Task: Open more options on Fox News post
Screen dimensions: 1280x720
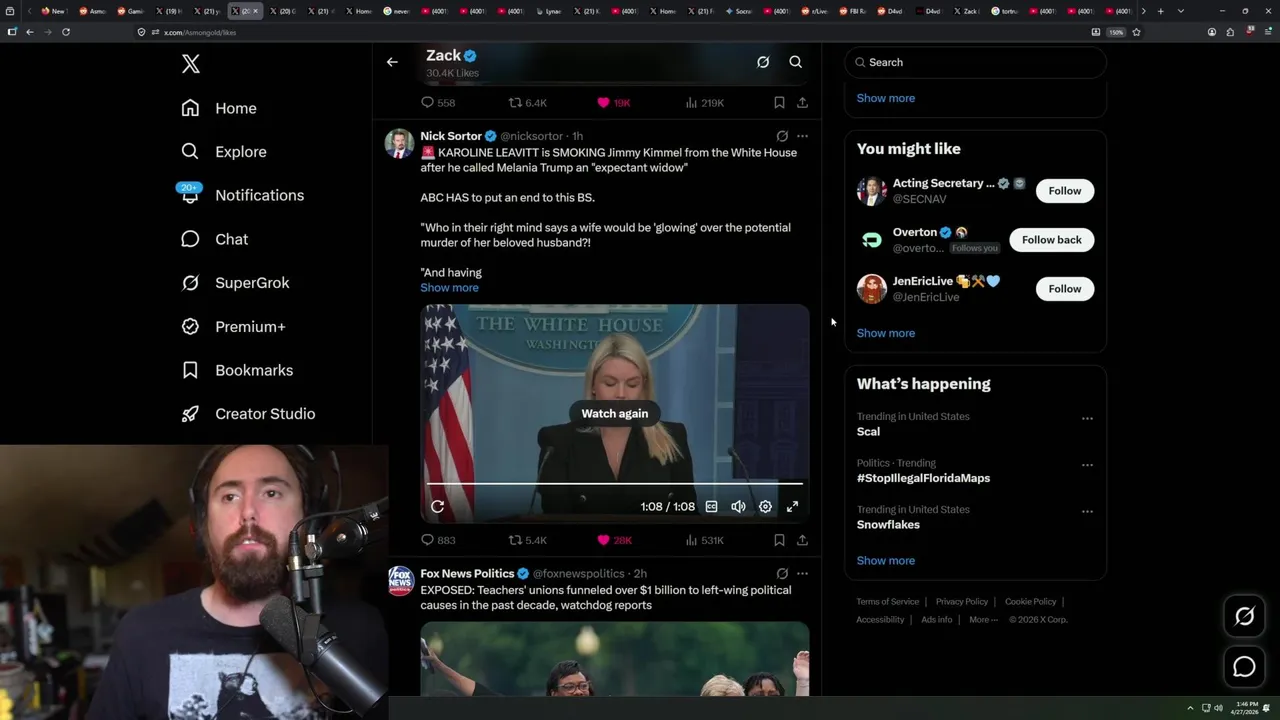Action: [x=802, y=574]
